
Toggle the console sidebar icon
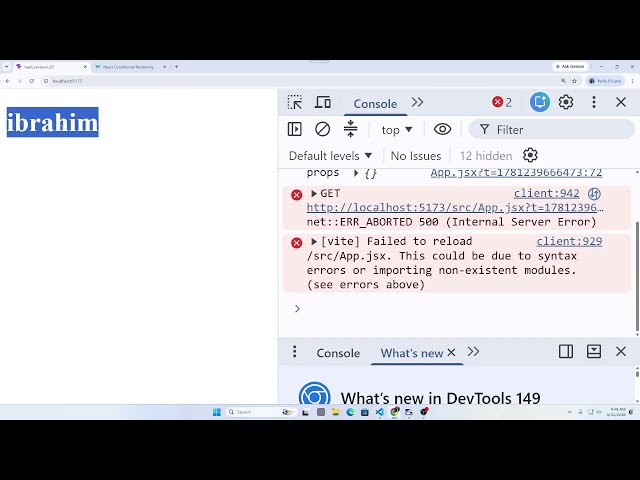click(294, 129)
